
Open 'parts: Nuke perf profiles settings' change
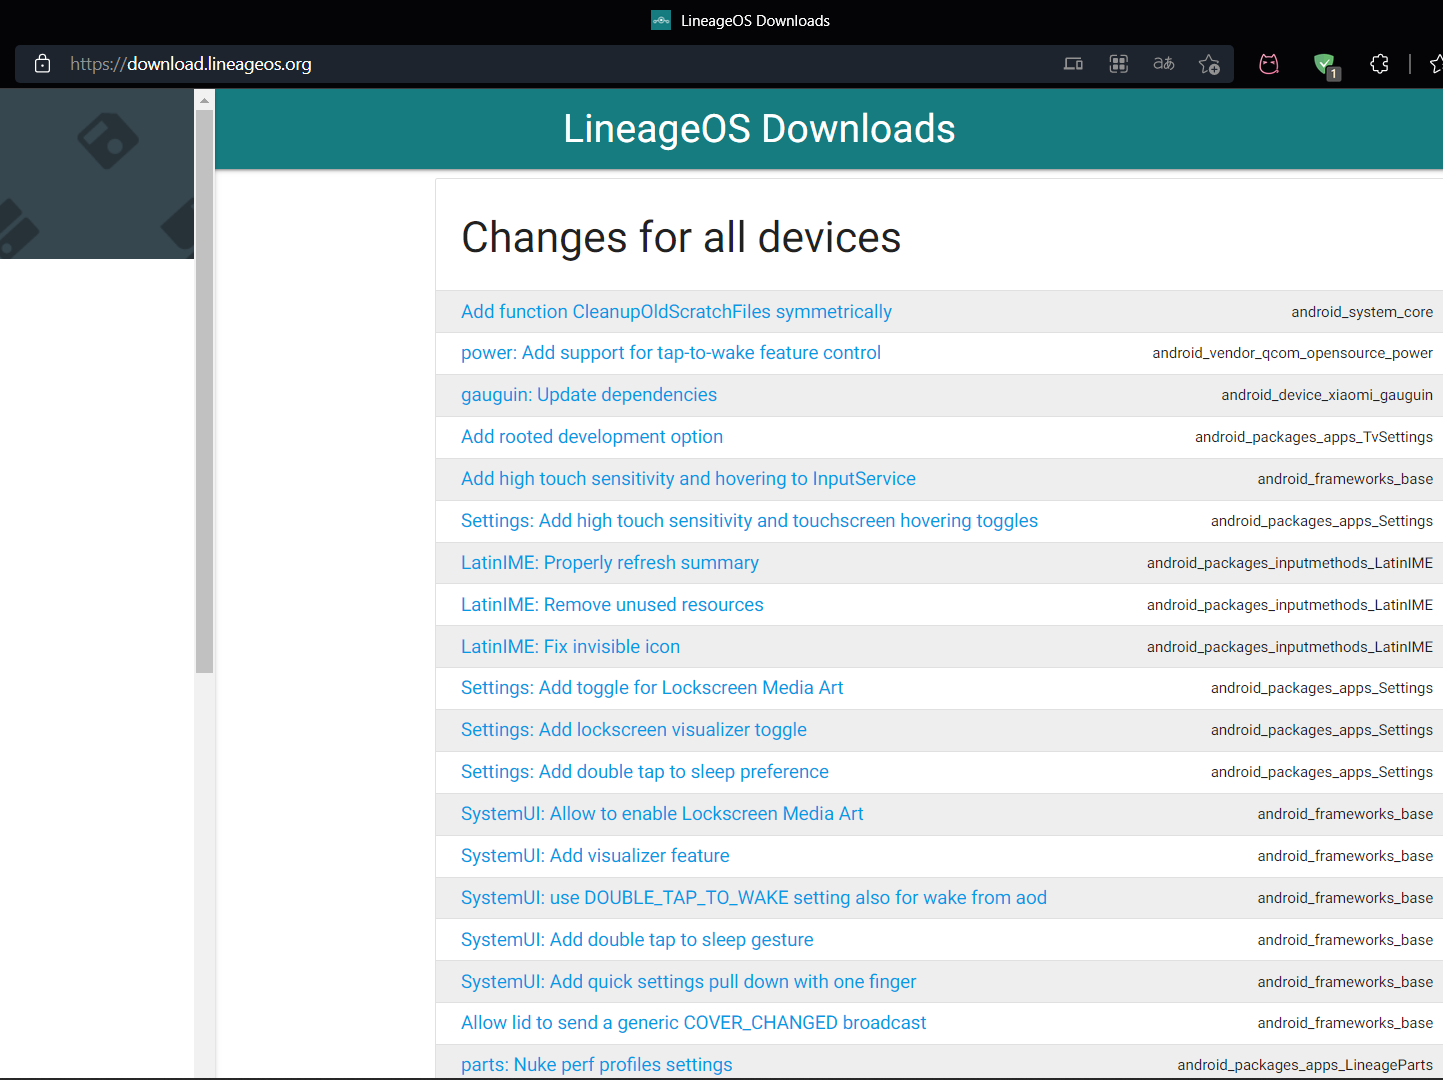[596, 1065]
